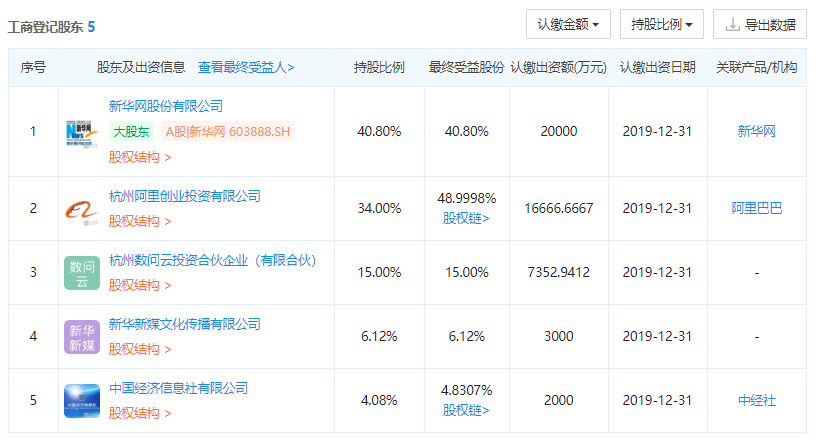Click the 中经社 related product link
This screenshot has height=447, width=821.
tap(757, 400)
